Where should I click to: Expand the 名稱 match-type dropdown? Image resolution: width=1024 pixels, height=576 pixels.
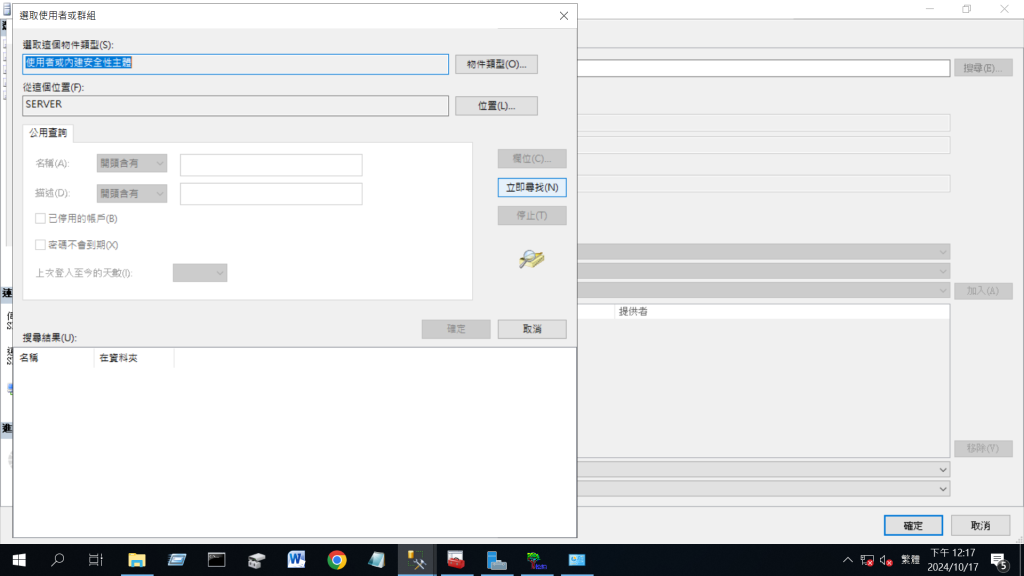132,163
